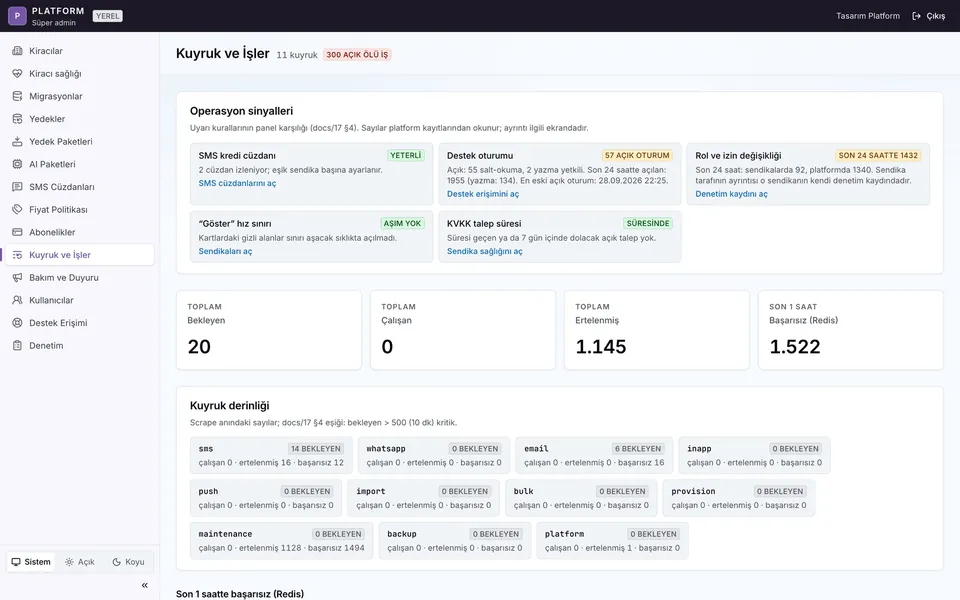Screen dimensions: 960x600
Task: Open the Abonelikler sidebar entry
Action: 80,232
